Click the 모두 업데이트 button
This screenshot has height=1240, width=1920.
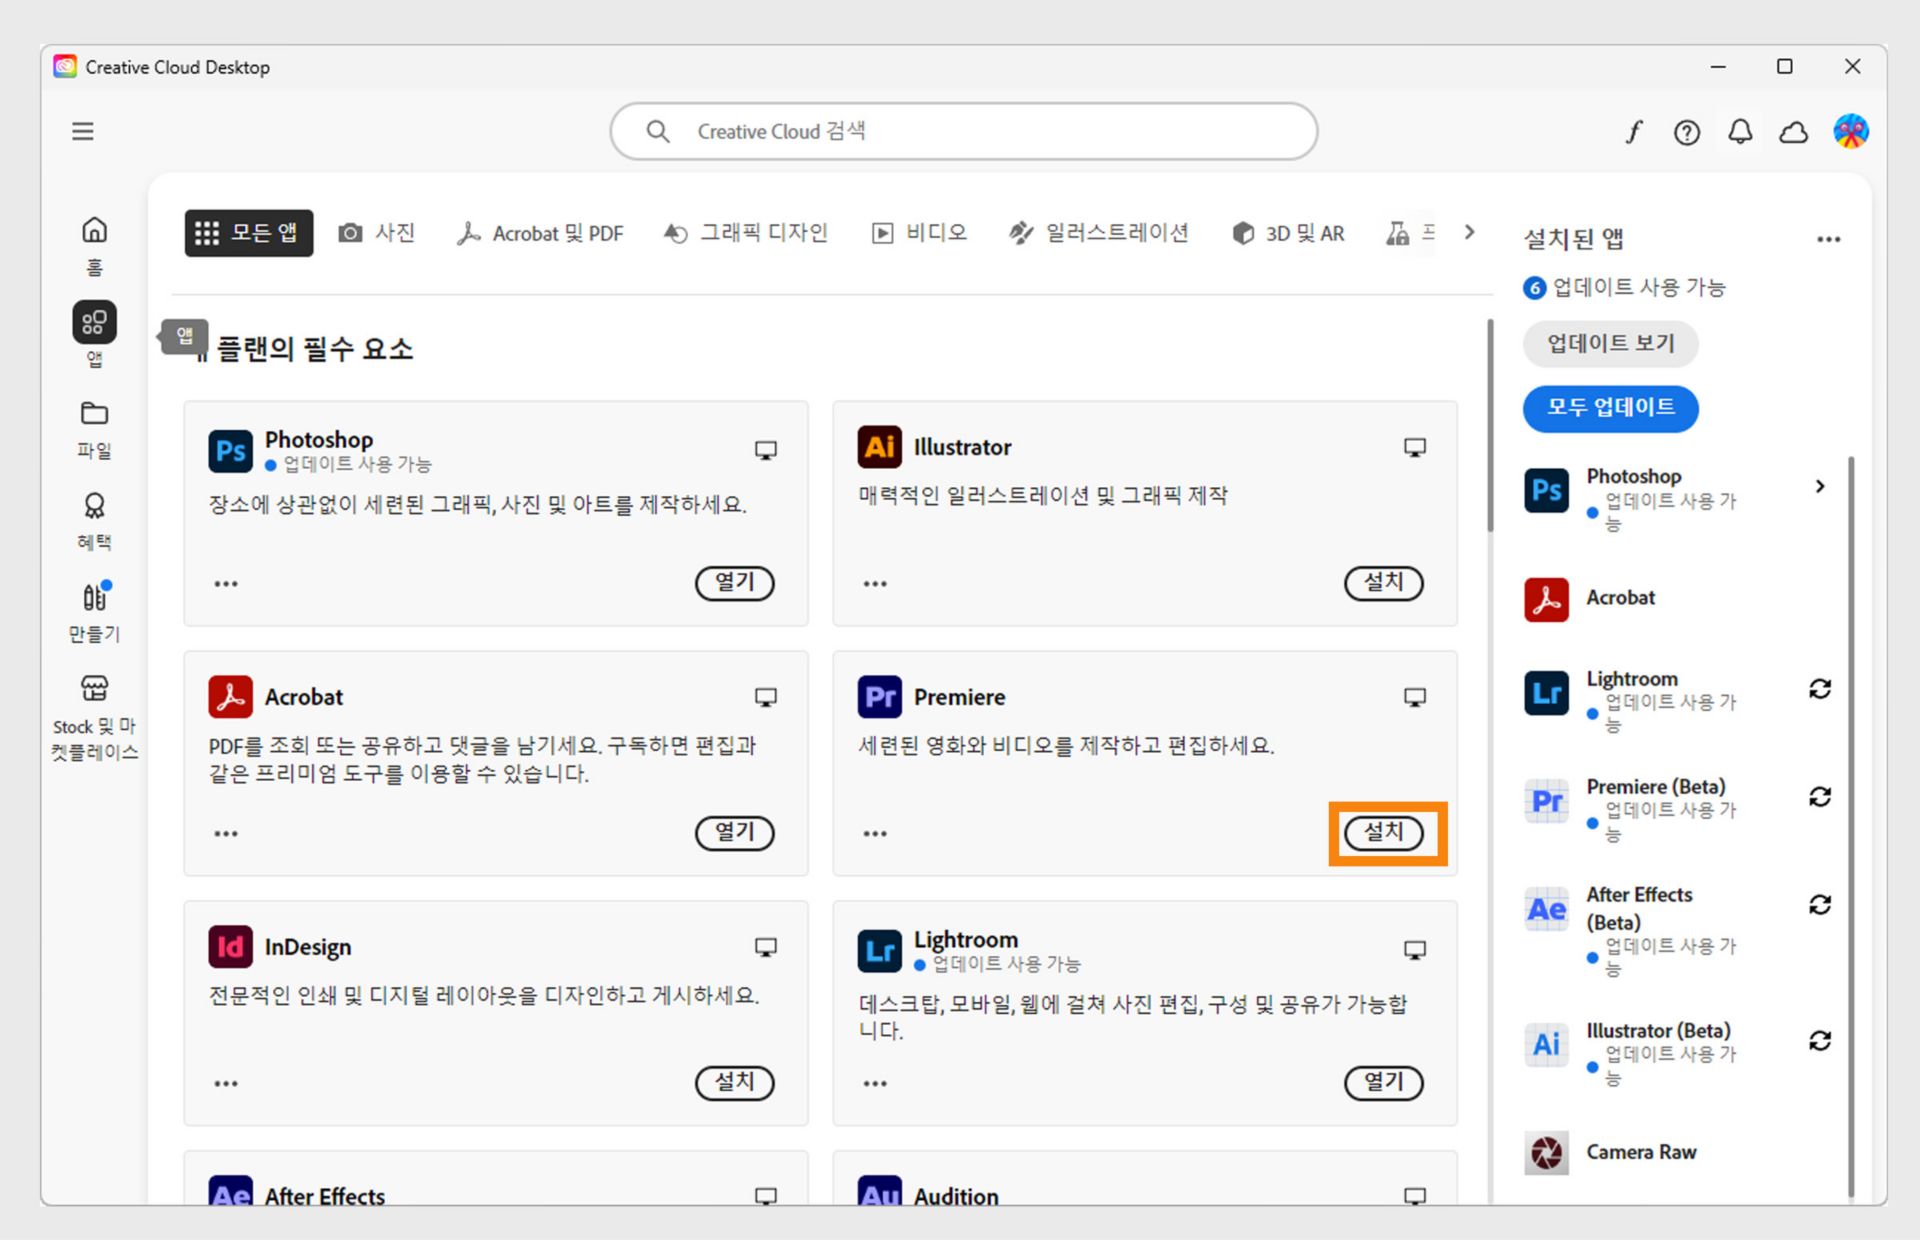(x=1610, y=408)
